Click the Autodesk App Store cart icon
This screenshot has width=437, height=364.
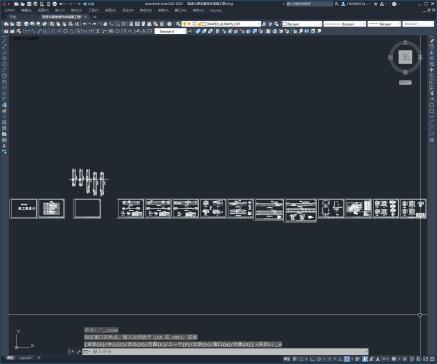[x=376, y=4]
